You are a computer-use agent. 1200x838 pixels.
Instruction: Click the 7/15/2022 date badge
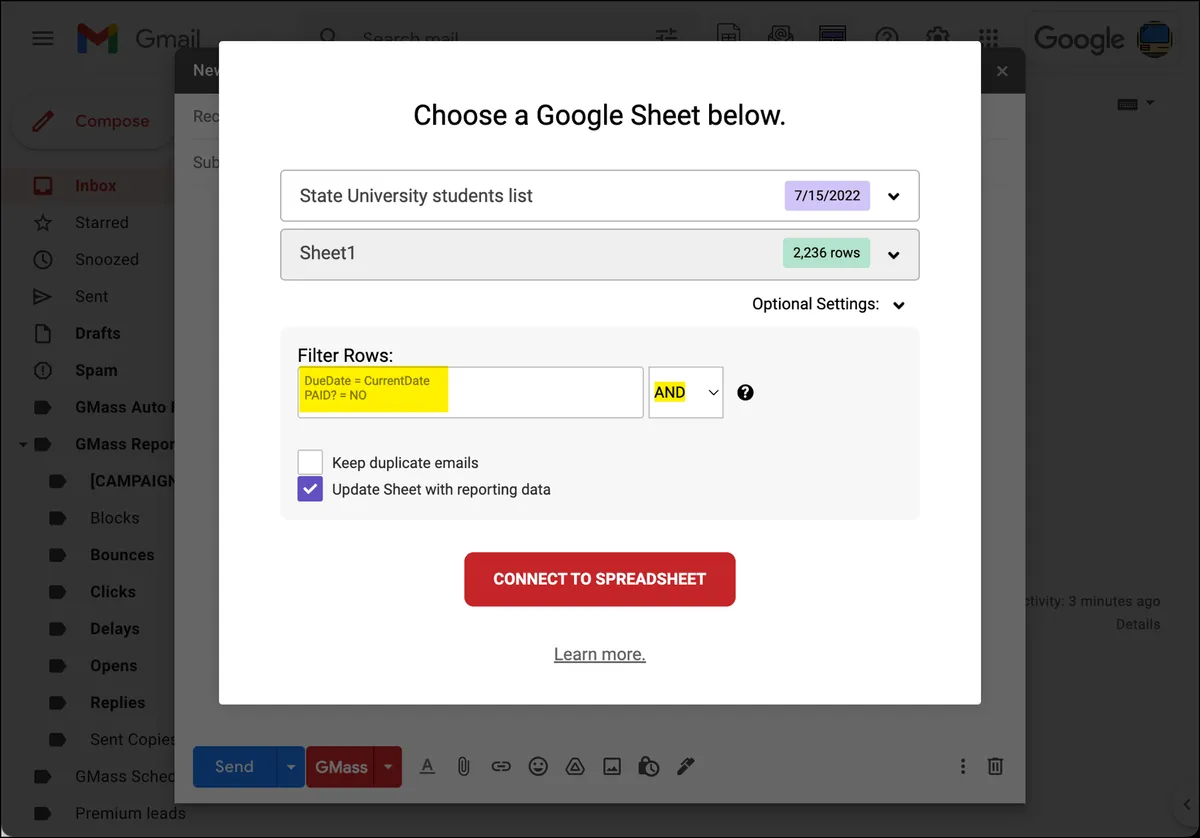coord(827,195)
